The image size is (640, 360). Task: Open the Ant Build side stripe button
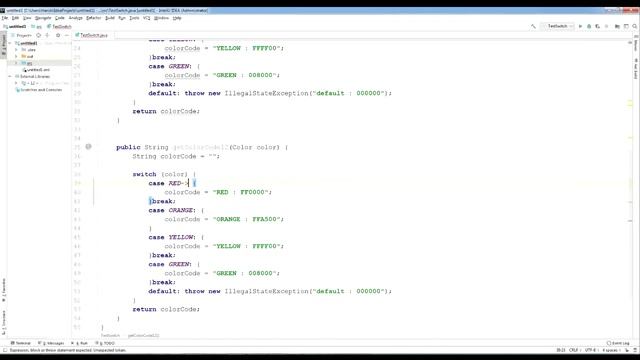point(636,69)
